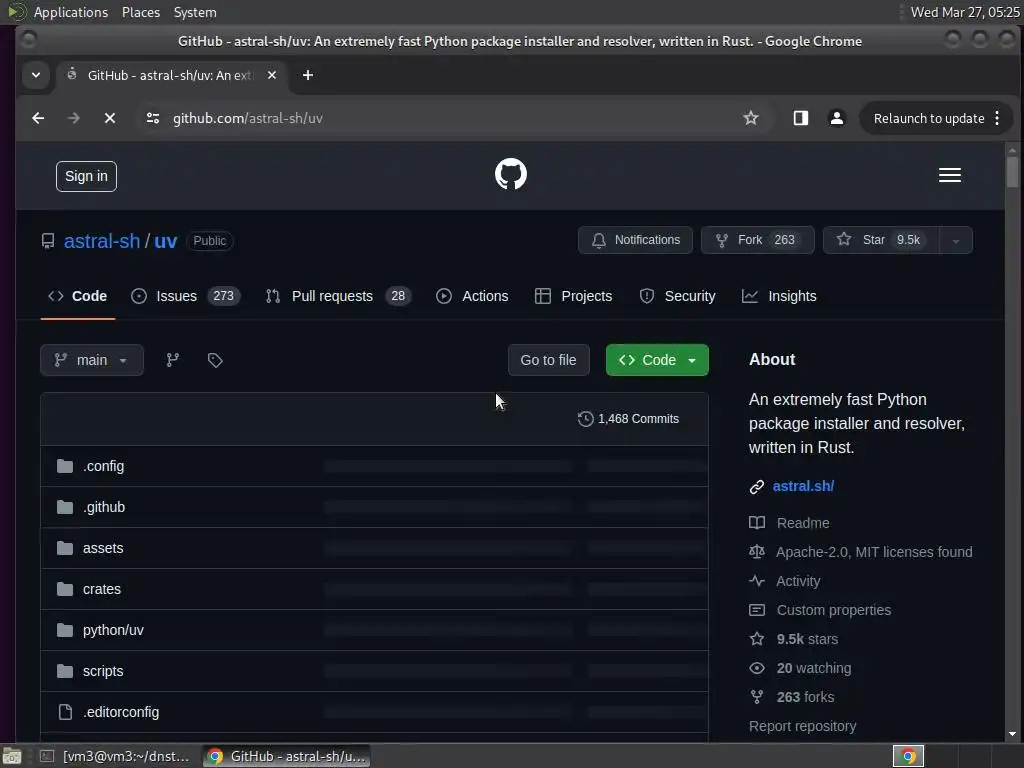The width and height of the screenshot is (1024, 768).
Task: Open the crates folder
Action: tap(101, 589)
